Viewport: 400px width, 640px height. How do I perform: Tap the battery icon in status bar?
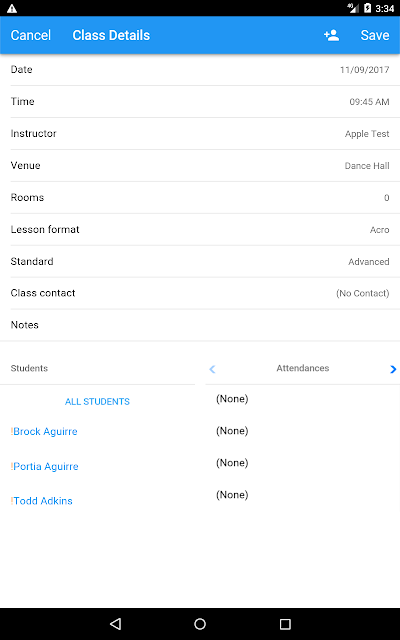[367, 8]
